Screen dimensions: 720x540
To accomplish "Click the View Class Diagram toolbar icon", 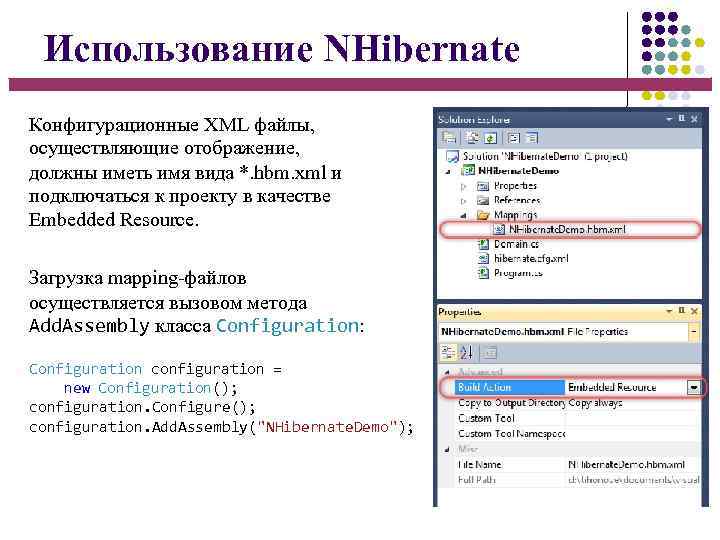I will [532, 137].
